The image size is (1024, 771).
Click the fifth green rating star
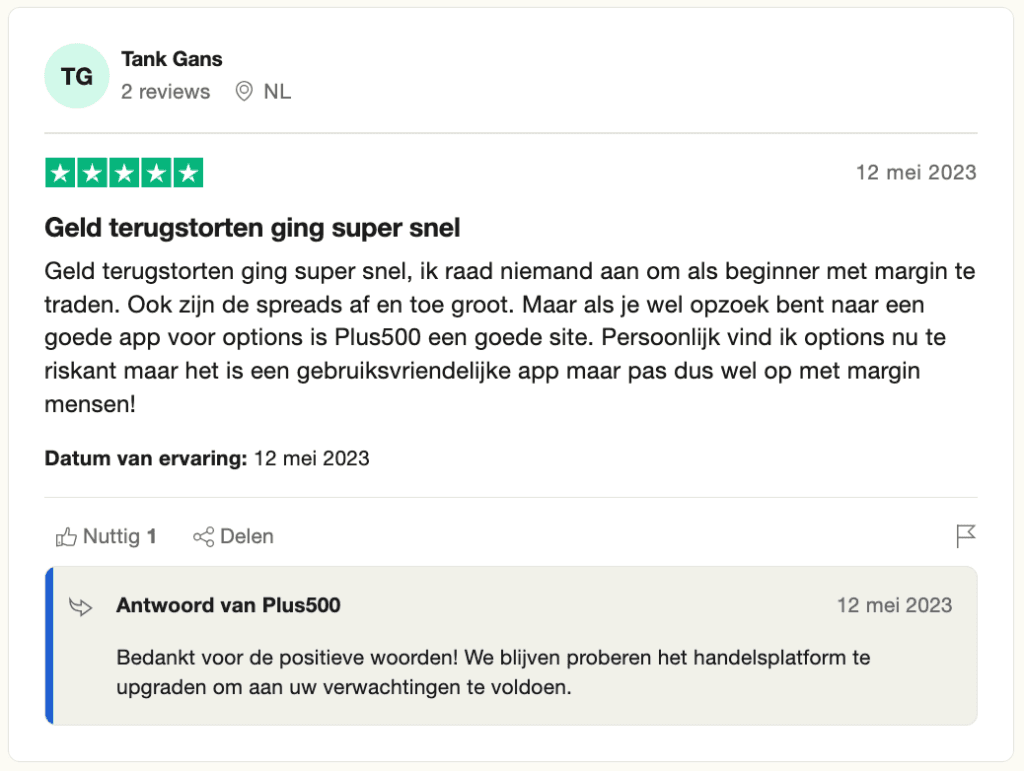coord(188,173)
